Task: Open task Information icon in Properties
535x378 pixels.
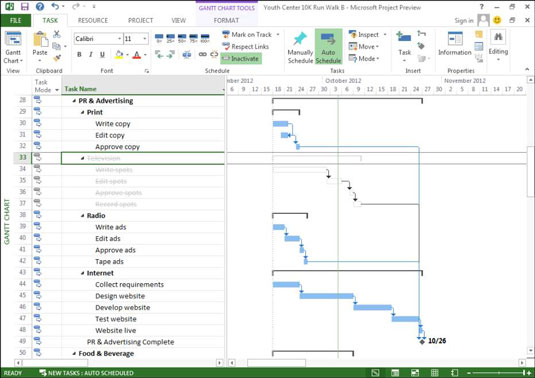Action: tap(455, 39)
